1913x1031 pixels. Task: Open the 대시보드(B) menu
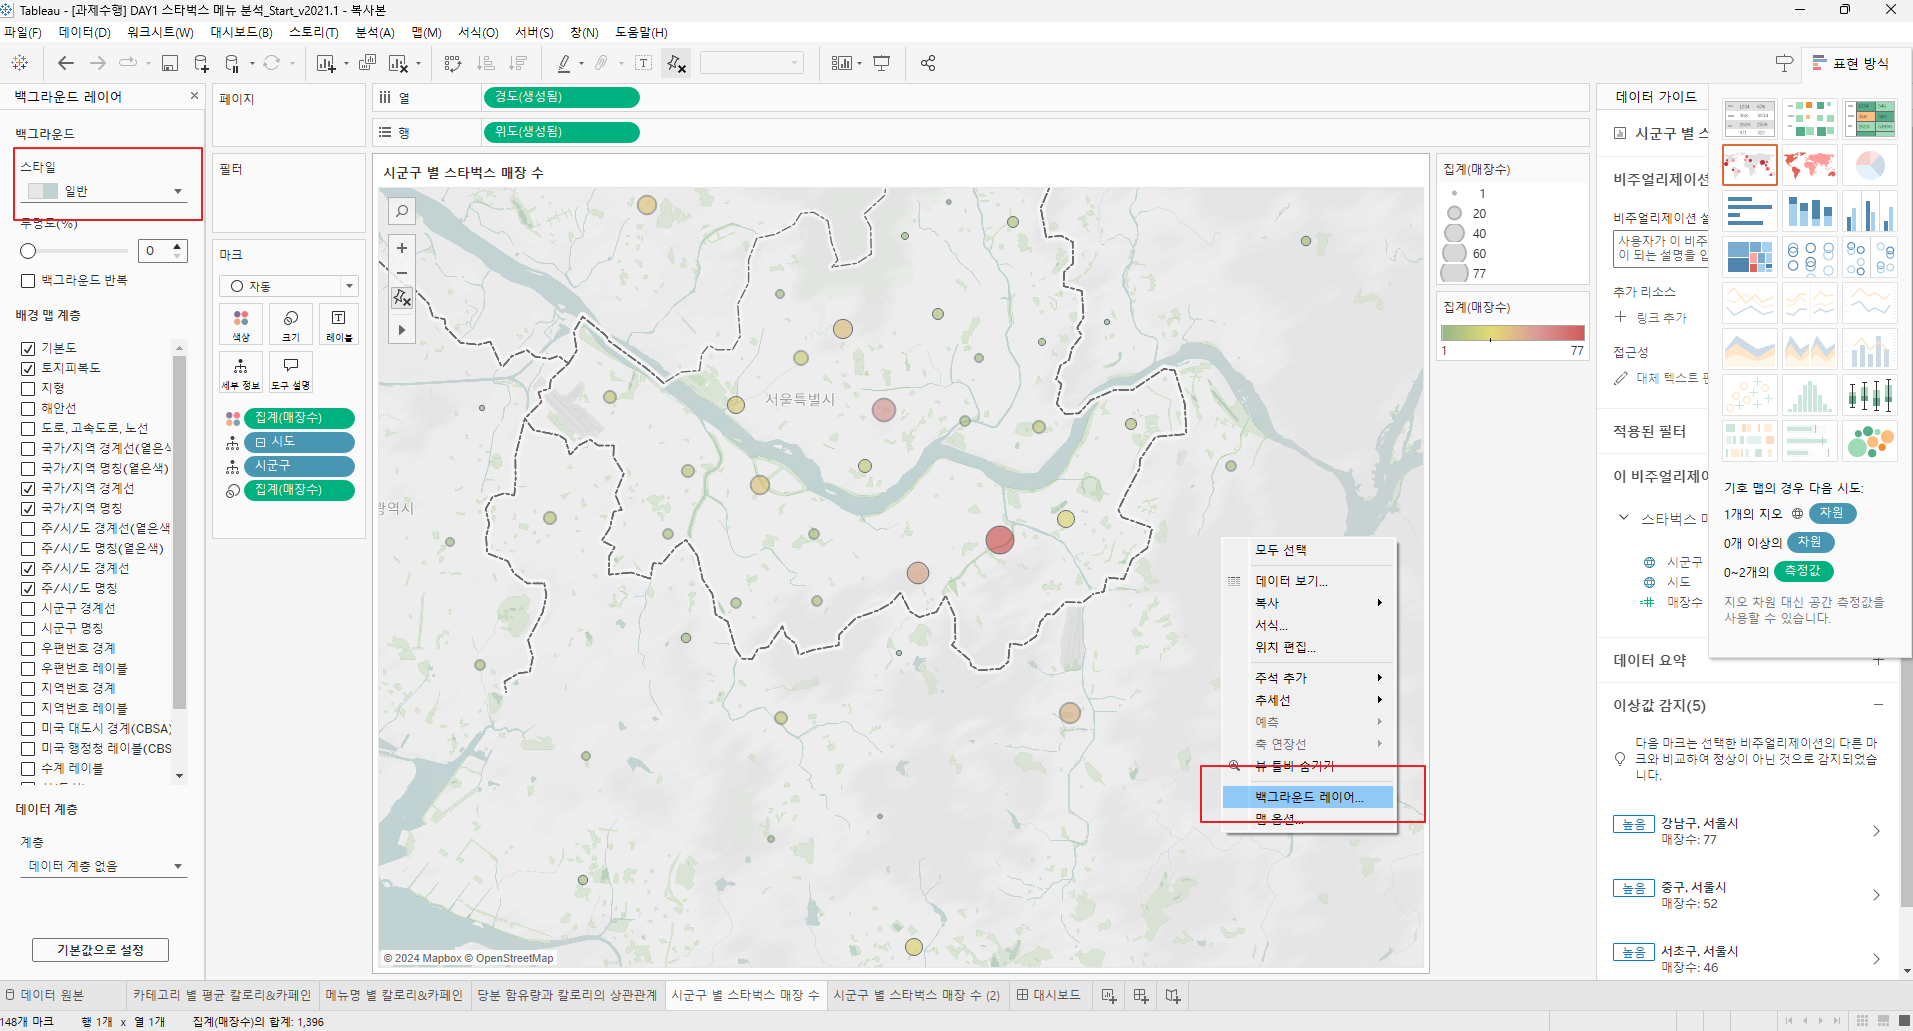[x=241, y=32]
